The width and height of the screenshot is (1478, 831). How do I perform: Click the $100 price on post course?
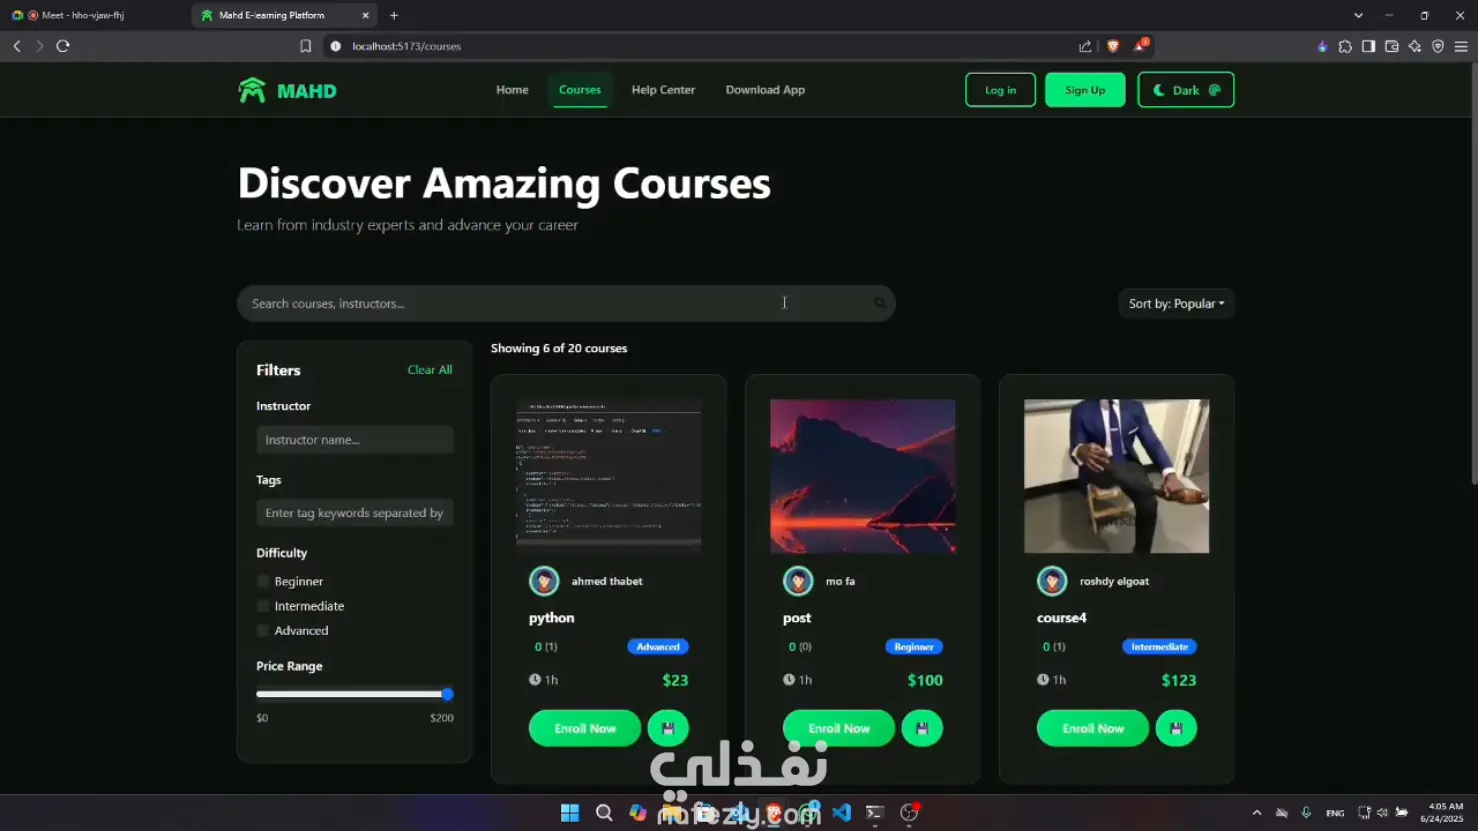click(x=925, y=680)
